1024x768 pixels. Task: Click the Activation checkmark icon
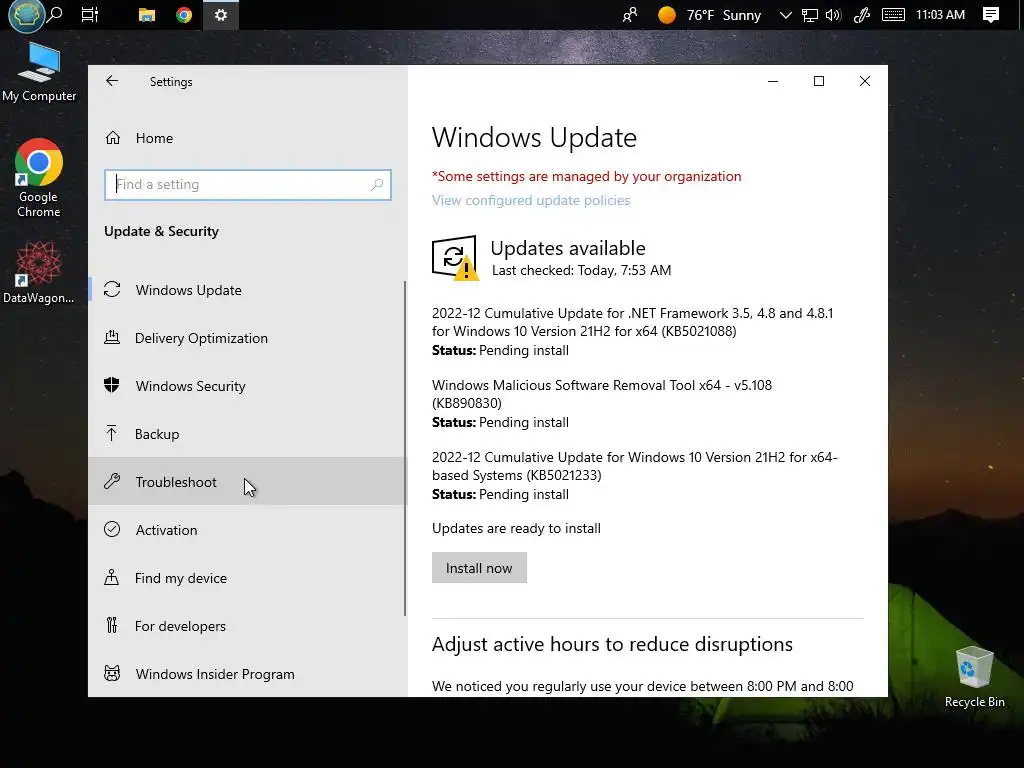[x=112, y=529]
